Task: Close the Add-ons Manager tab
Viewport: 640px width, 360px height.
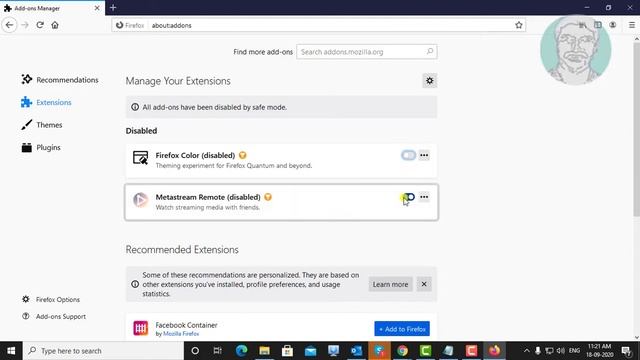Action: pos(97,8)
